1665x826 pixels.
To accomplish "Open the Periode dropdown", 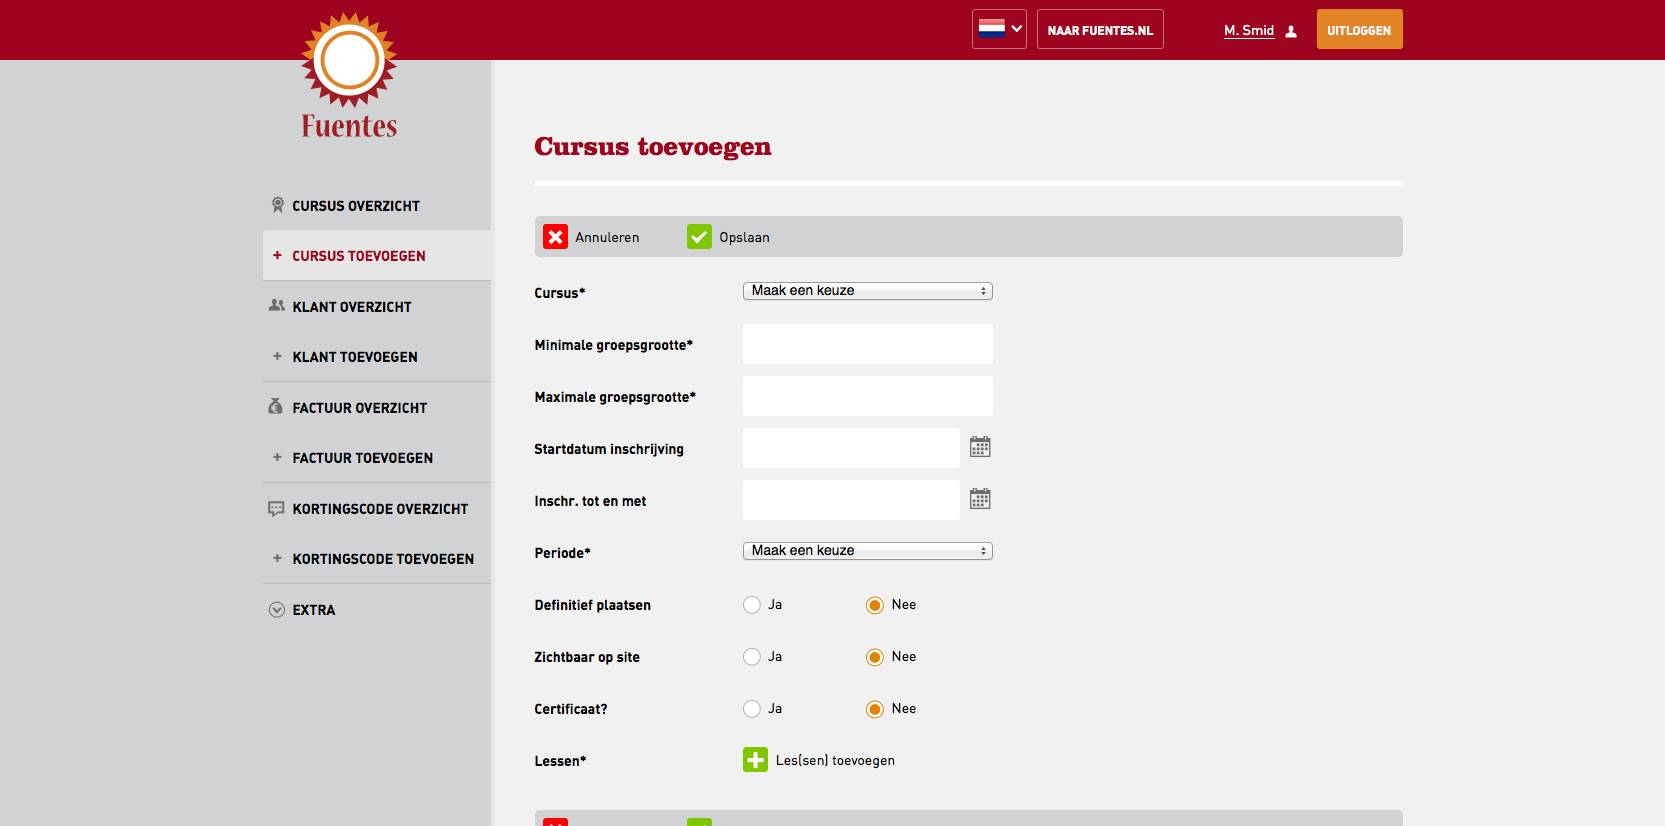I will [867, 551].
